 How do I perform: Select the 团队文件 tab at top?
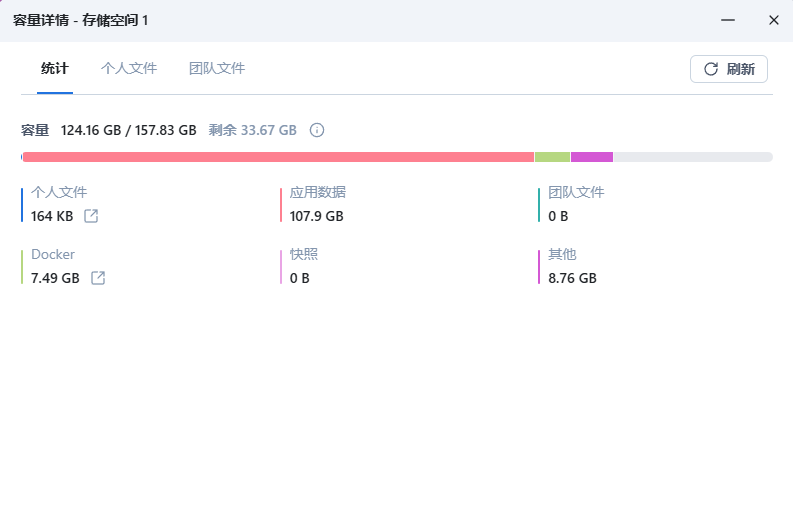click(217, 69)
